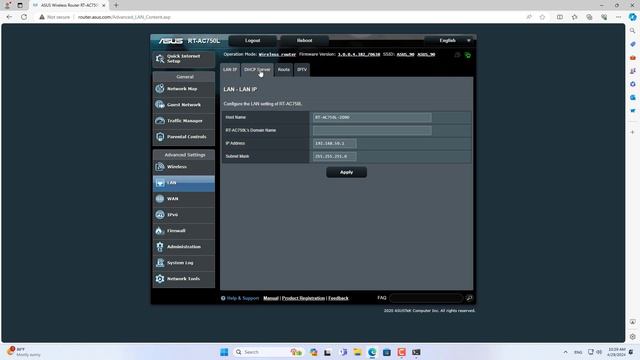Open the Feedback link
This screenshot has width=640, height=360.
(x=338, y=298)
